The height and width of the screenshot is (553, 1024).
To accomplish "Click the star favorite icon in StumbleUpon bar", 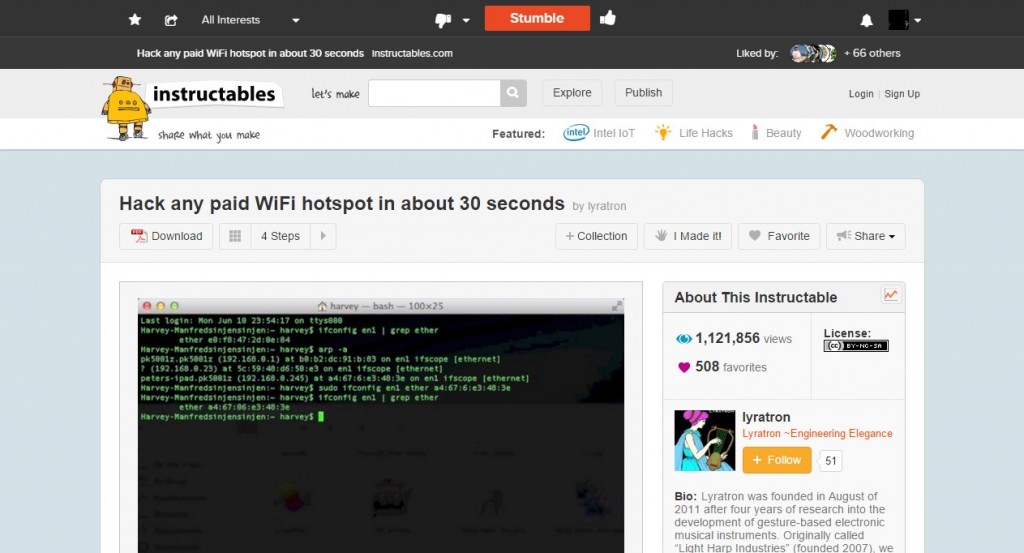I will pyautogui.click(x=135, y=20).
